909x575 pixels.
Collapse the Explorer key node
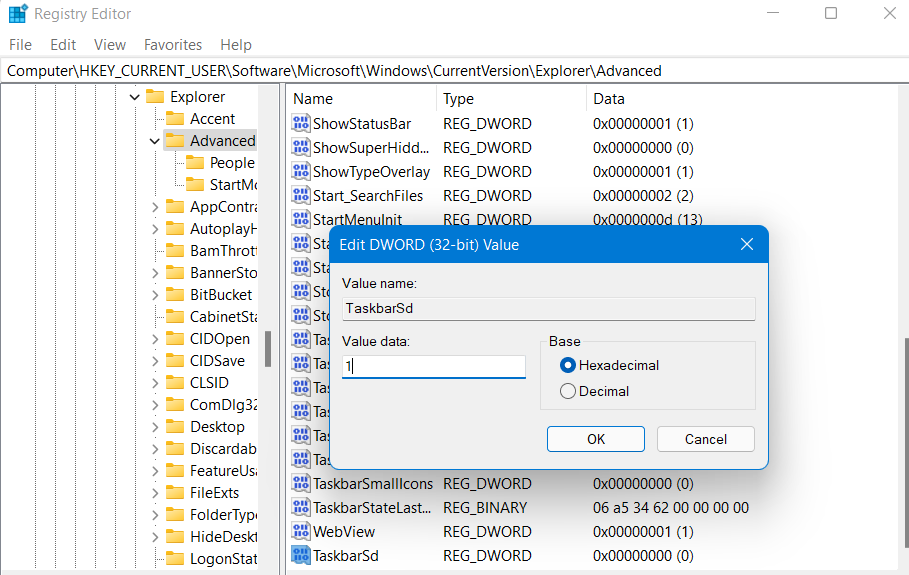(135, 97)
